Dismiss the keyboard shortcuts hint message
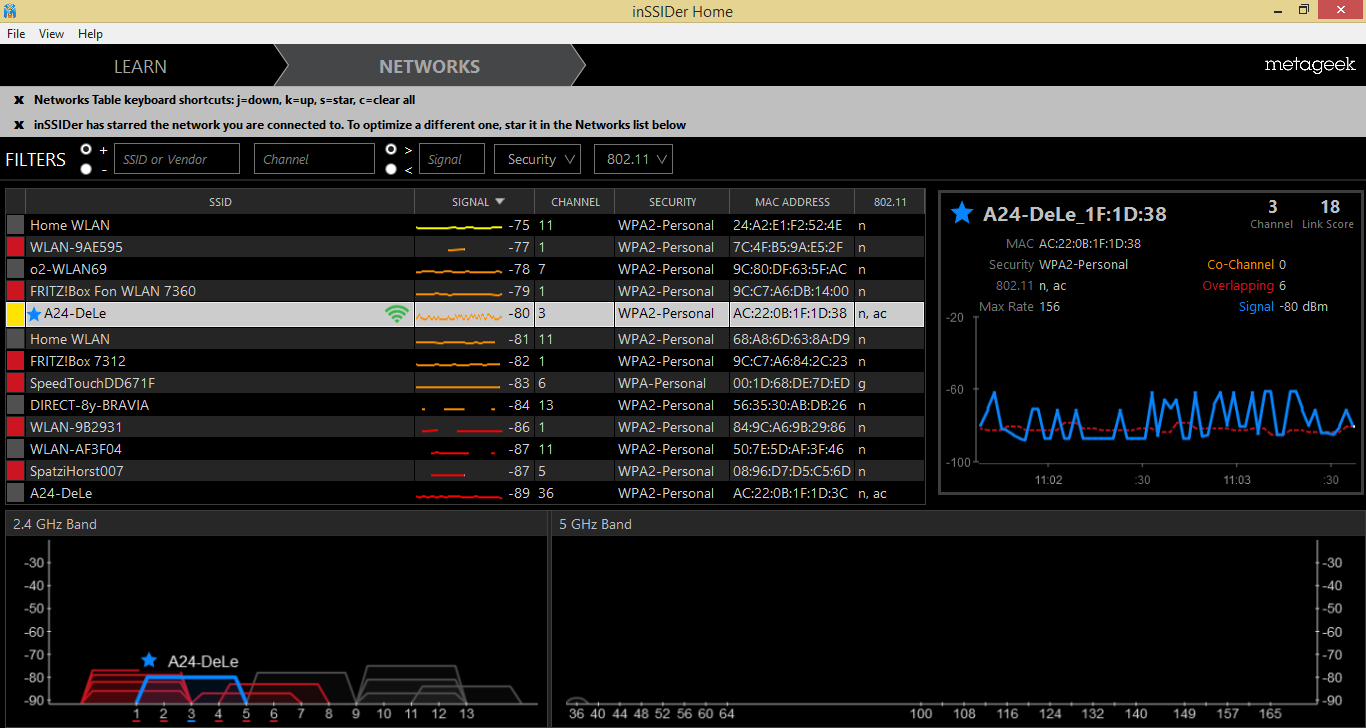Image resolution: width=1366 pixels, height=728 pixels. [x=19, y=100]
